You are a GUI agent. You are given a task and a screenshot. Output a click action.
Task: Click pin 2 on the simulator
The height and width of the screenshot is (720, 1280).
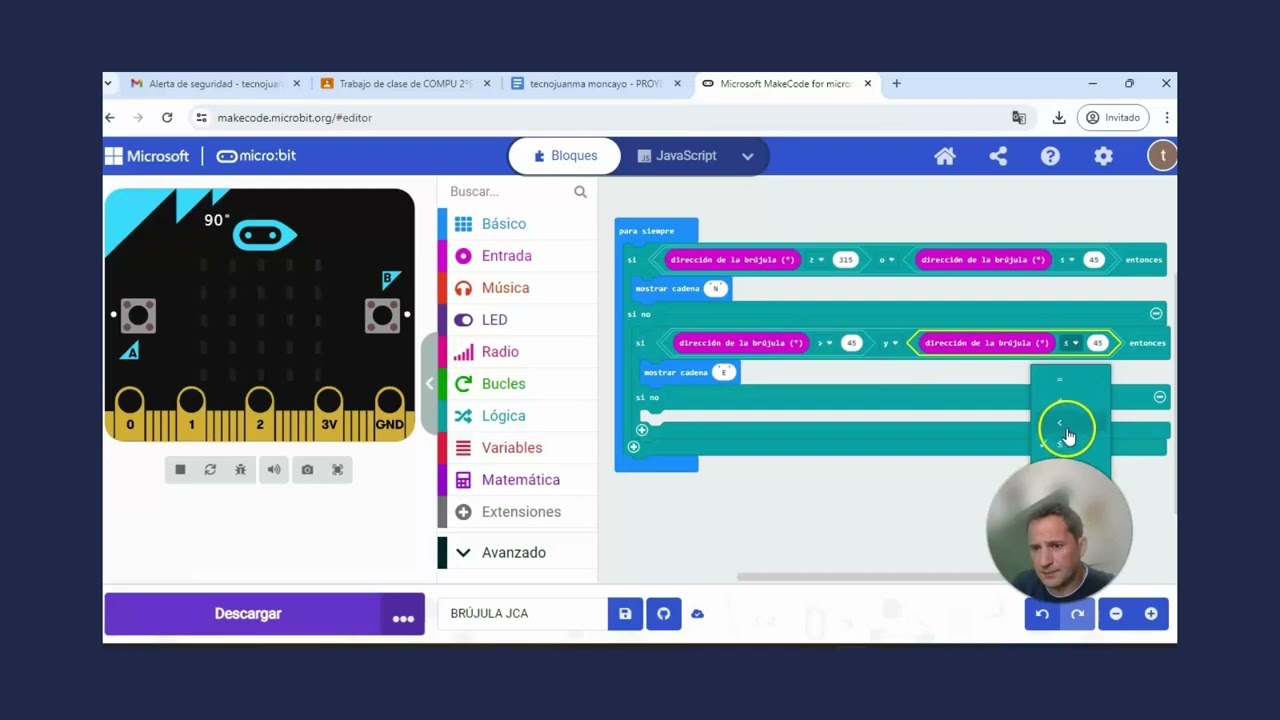[260, 414]
